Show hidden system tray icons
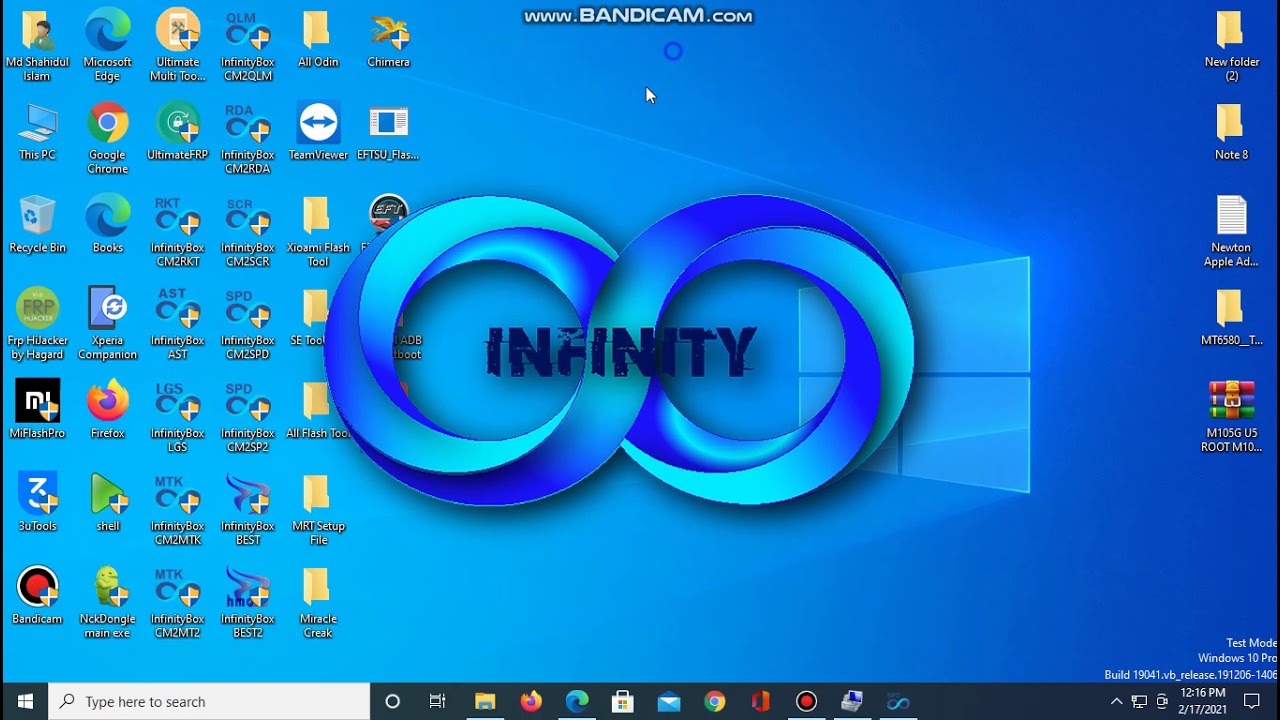Image resolution: width=1280 pixels, height=720 pixels. pyautogui.click(x=1117, y=702)
